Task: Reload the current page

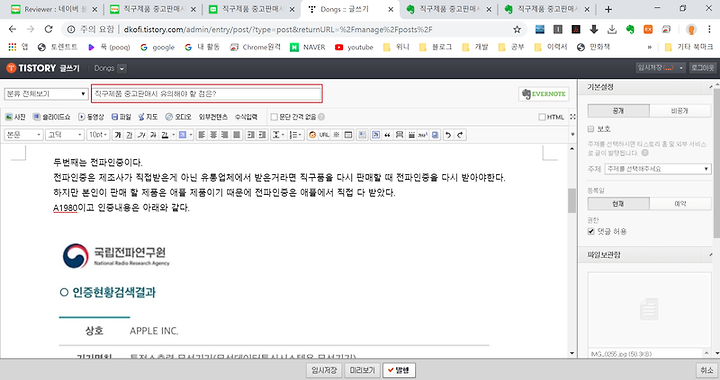Action: pos(48,29)
